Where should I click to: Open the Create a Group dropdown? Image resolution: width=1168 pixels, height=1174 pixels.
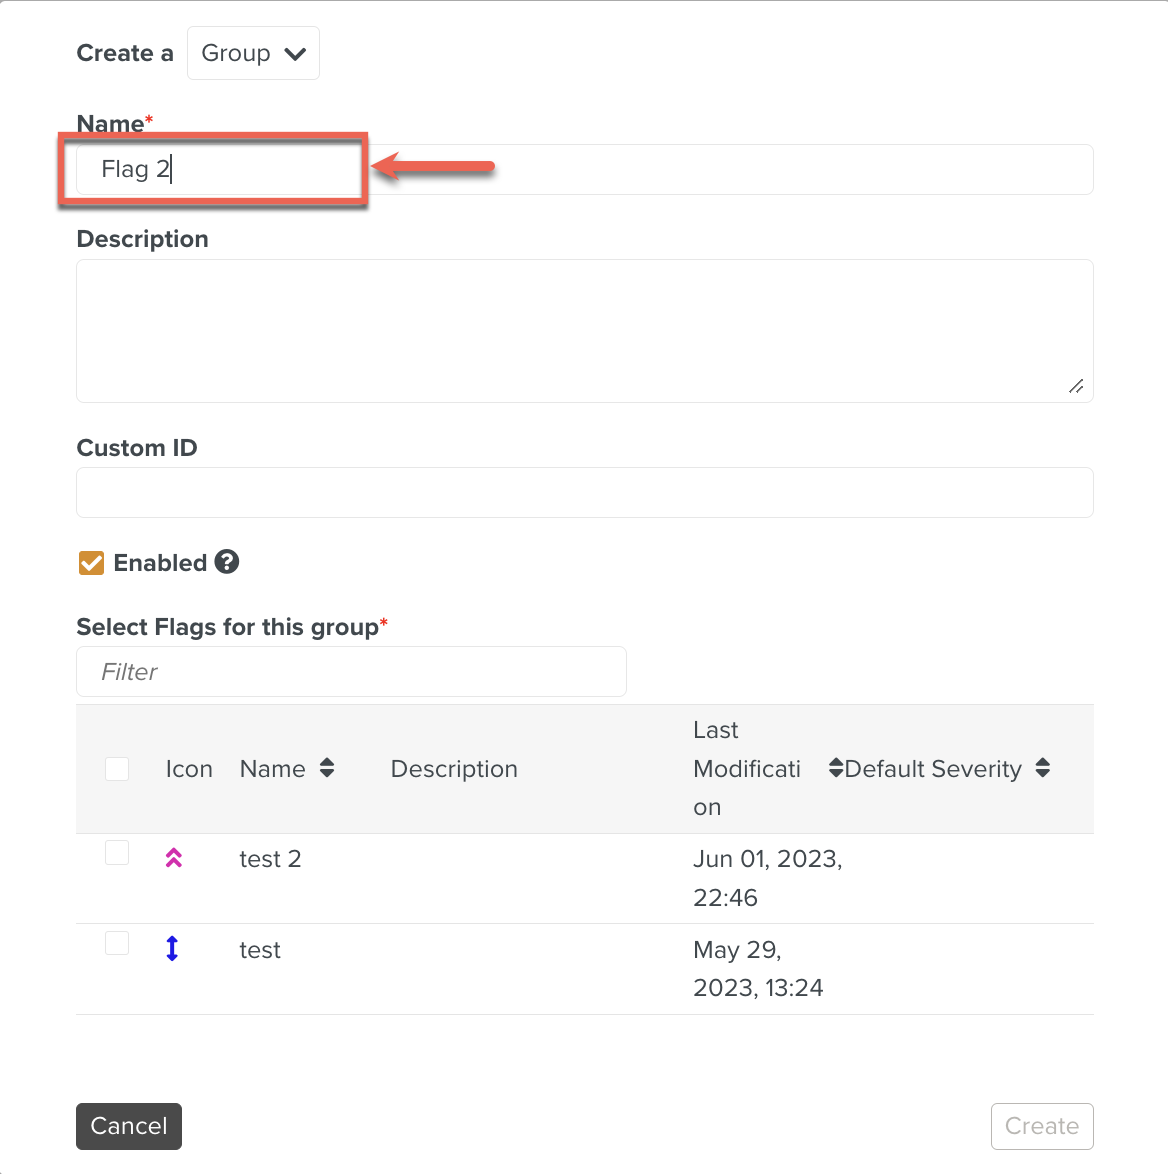(253, 53)
